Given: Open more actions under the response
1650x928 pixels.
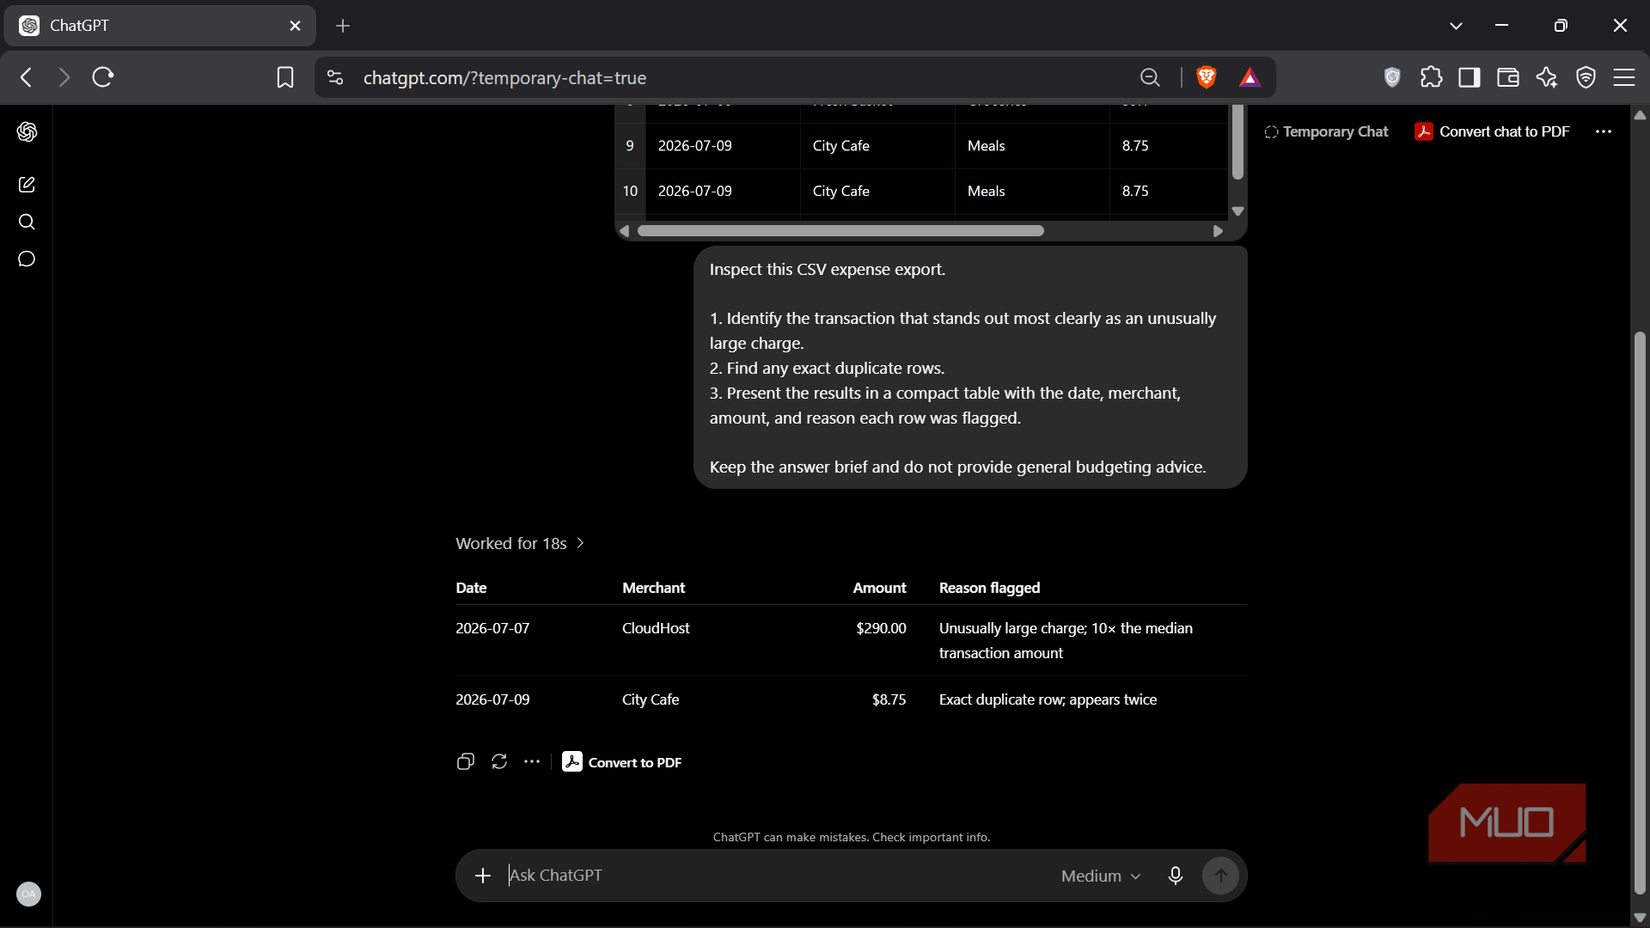Looking at the screenshot, I should [x=532, y=762].
